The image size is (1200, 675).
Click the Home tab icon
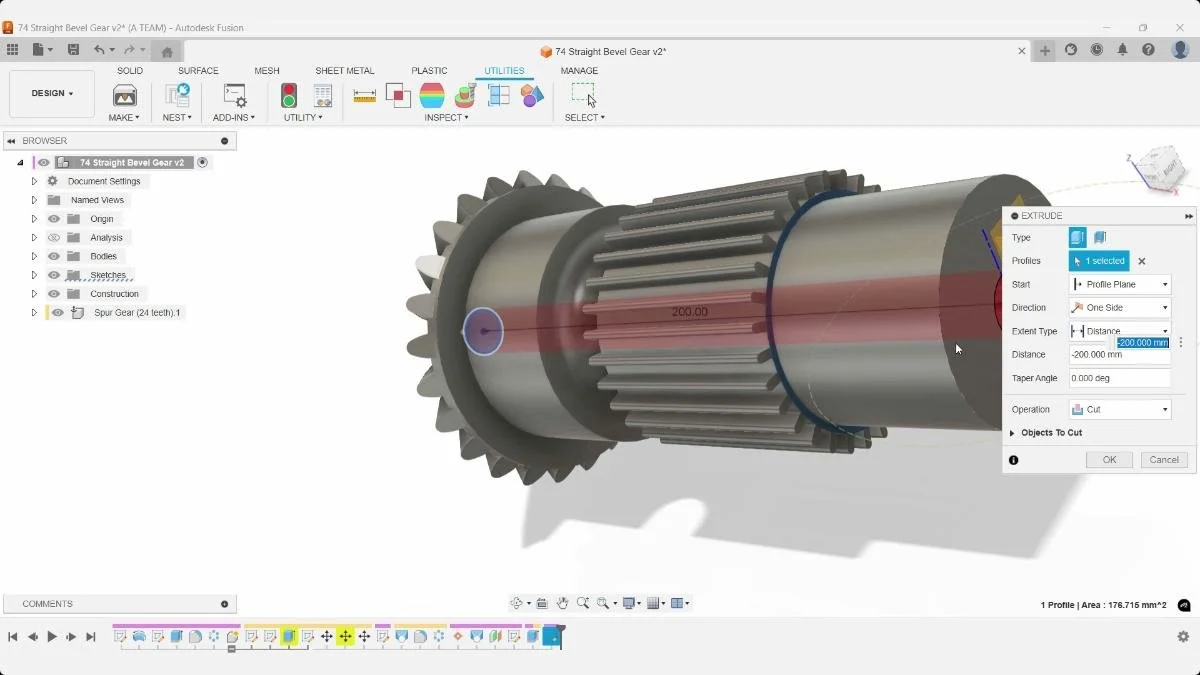click(x=167, y=51)
